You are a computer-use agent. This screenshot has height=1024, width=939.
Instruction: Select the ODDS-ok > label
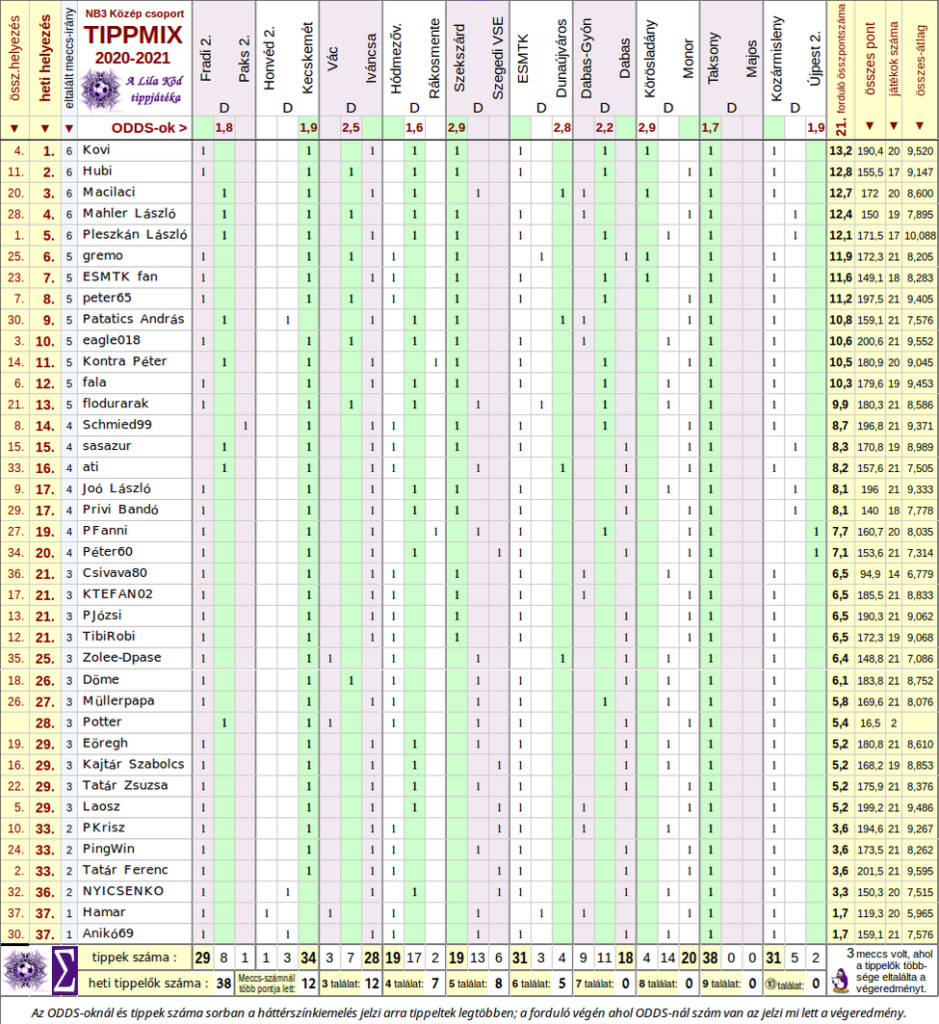149,128
